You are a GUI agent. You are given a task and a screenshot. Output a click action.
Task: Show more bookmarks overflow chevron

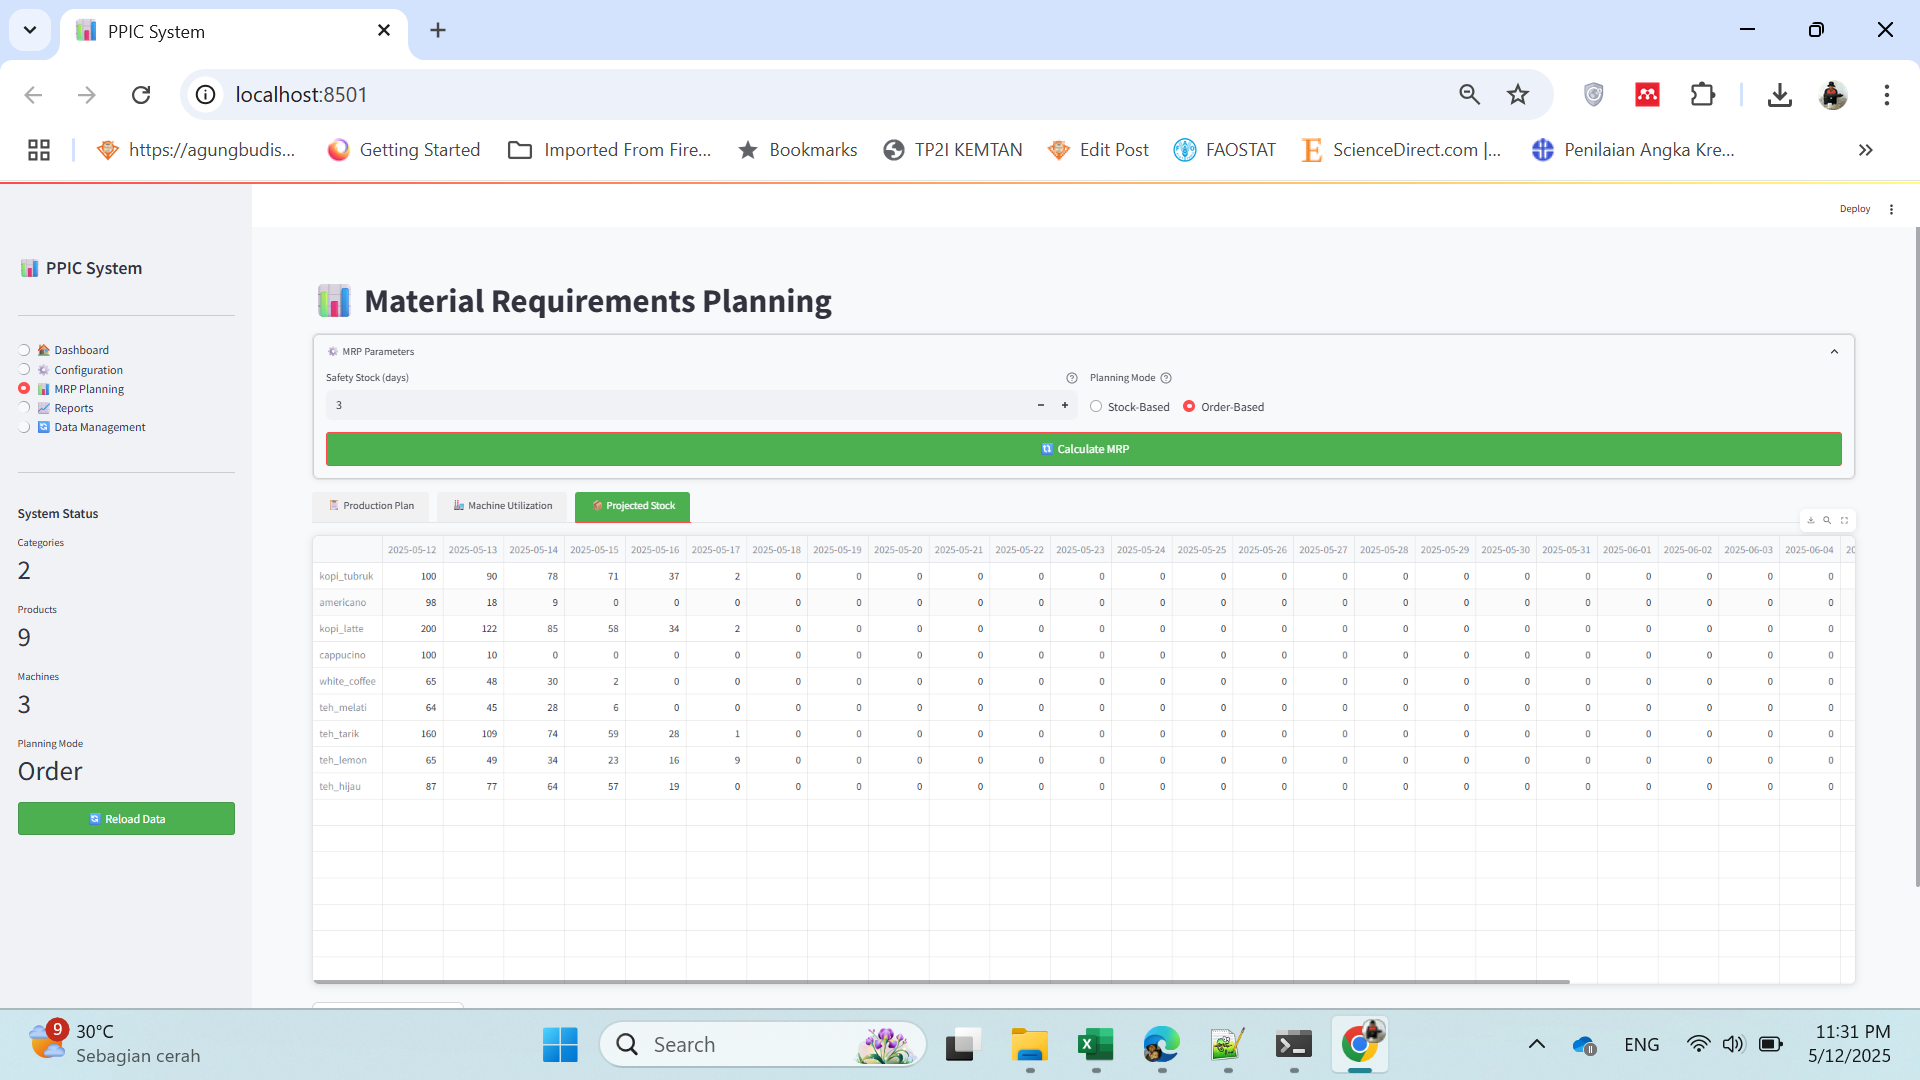tap(1865, 150)
